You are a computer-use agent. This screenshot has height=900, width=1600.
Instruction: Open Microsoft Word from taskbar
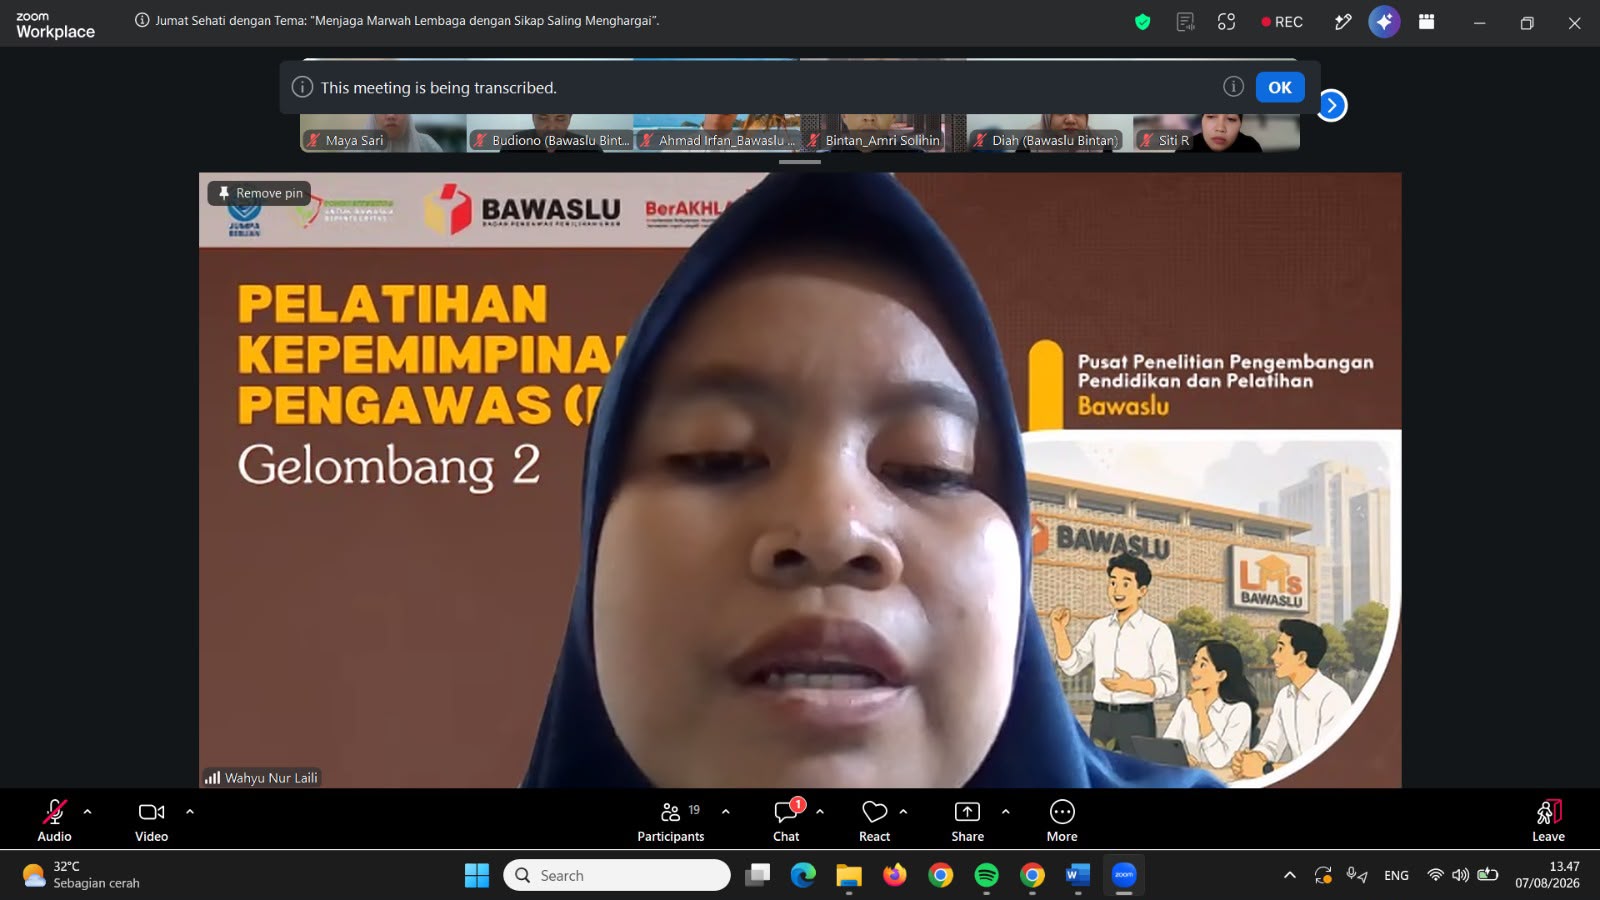(x=1077, y=875)
